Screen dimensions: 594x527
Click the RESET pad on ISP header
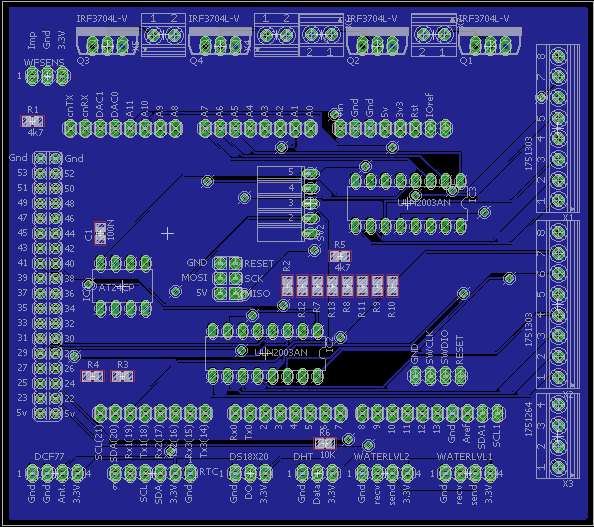tap(235, 263)
